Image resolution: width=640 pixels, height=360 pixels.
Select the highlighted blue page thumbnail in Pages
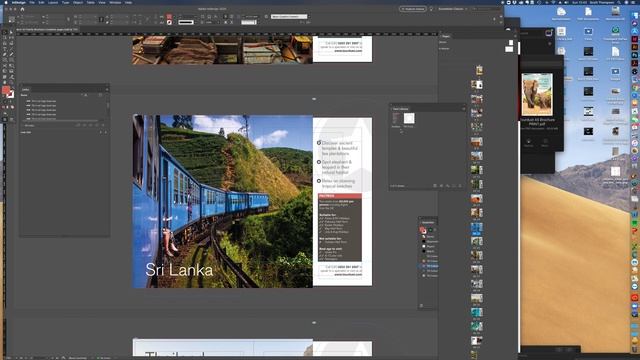click(476, 228)
